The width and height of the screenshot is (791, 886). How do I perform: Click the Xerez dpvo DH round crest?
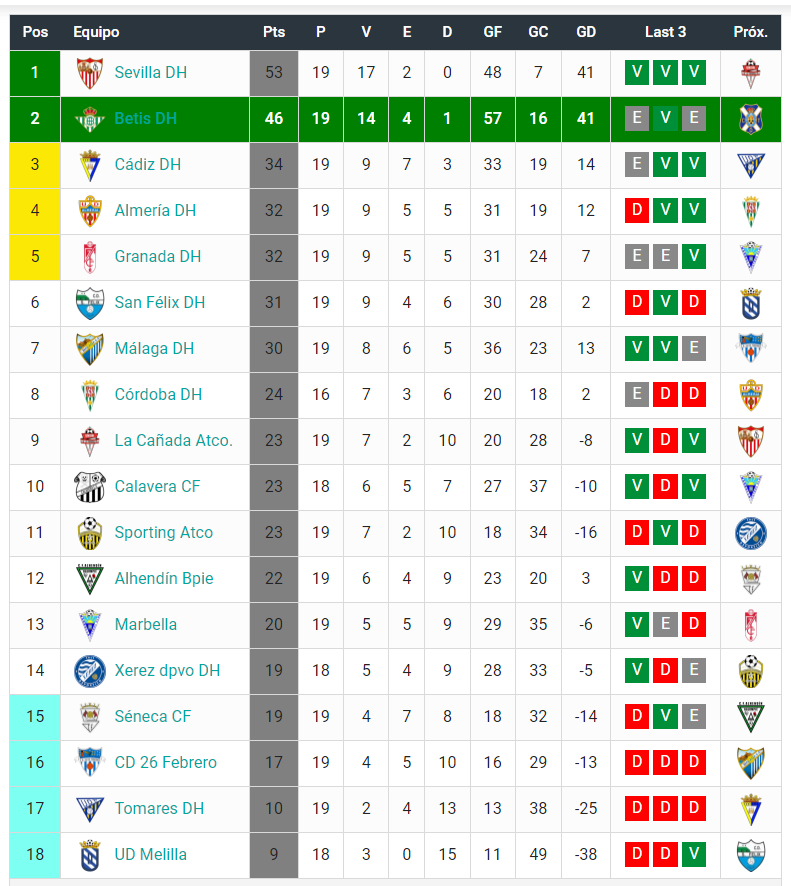pos(90,671)
